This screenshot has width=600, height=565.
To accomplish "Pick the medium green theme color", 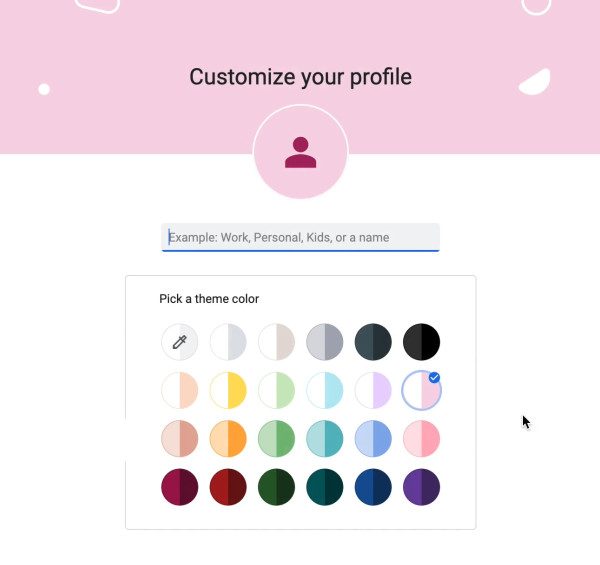I will pos(276,439).
